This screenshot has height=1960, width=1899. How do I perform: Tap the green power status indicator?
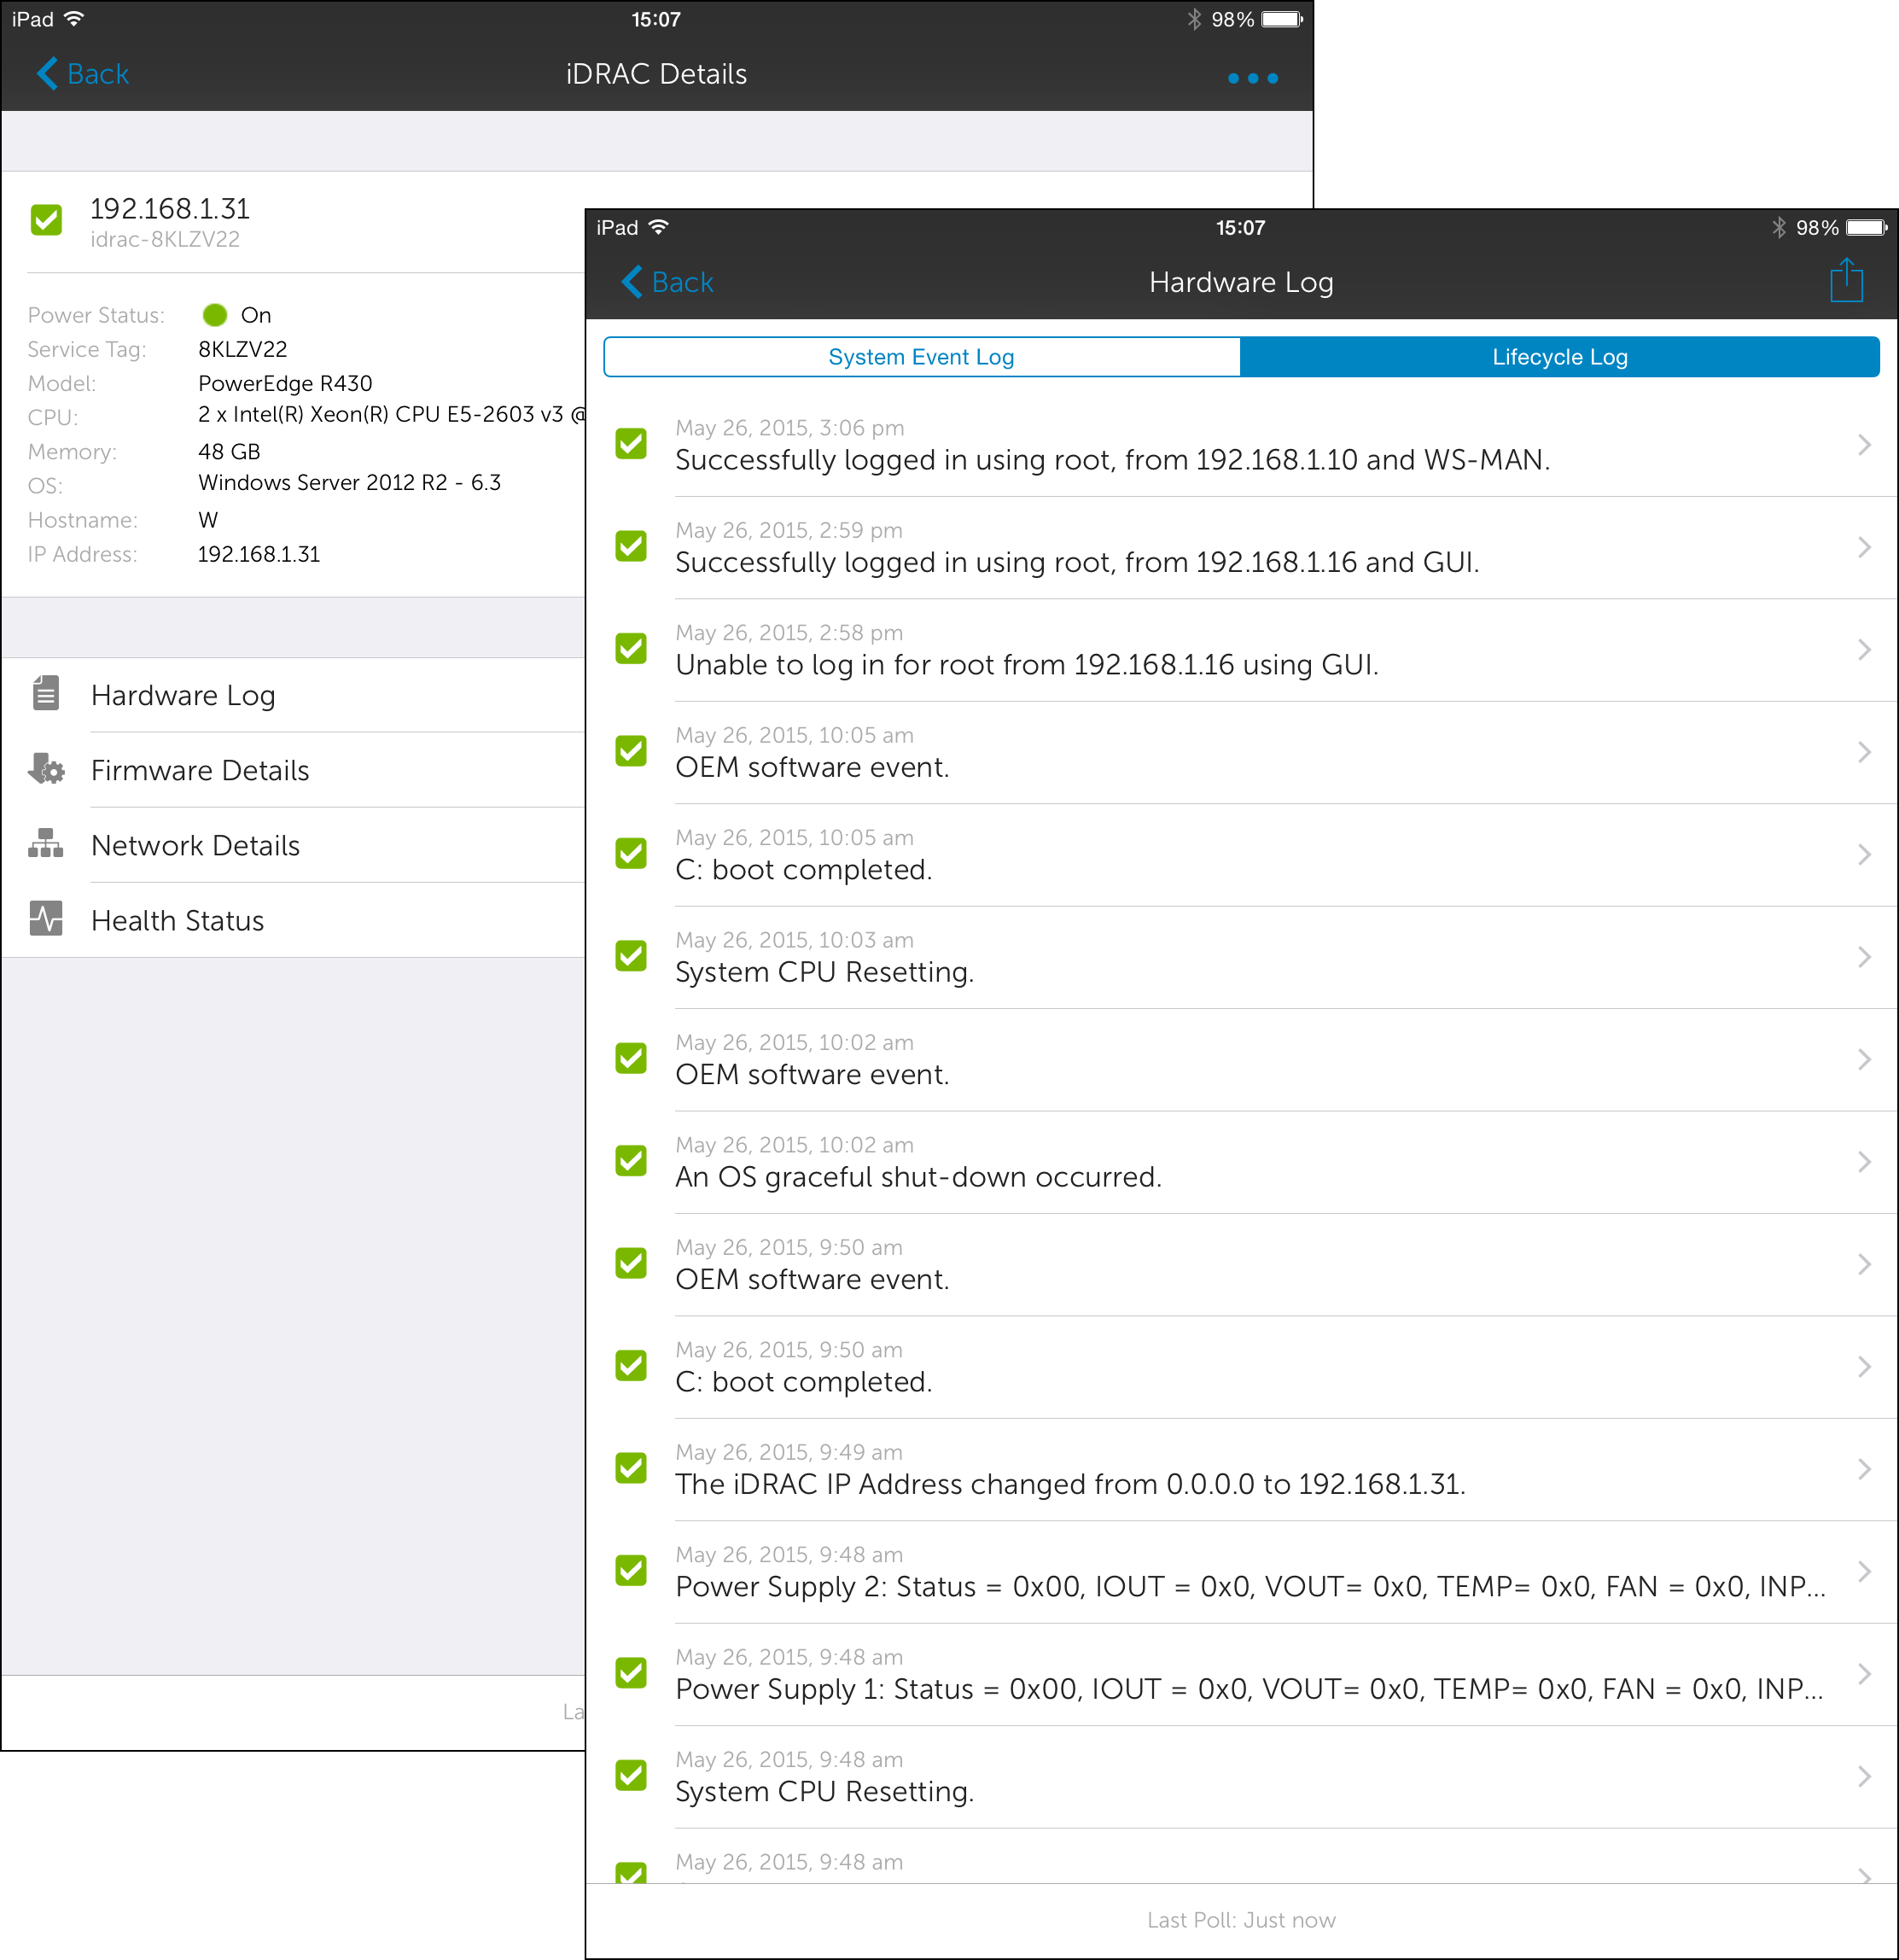(x=214, y=315)
